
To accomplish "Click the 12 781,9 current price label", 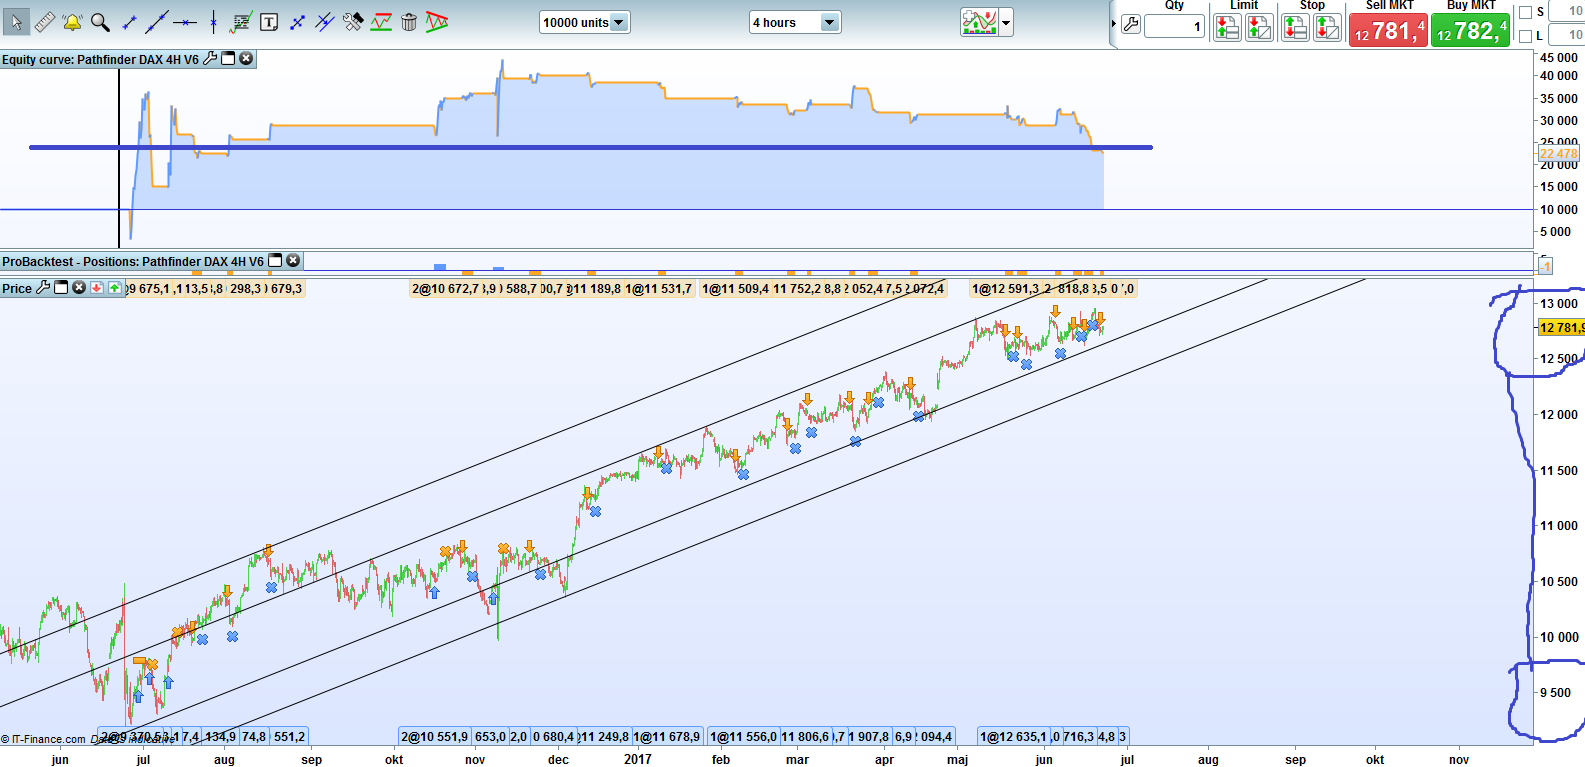I will (1561, 327).
